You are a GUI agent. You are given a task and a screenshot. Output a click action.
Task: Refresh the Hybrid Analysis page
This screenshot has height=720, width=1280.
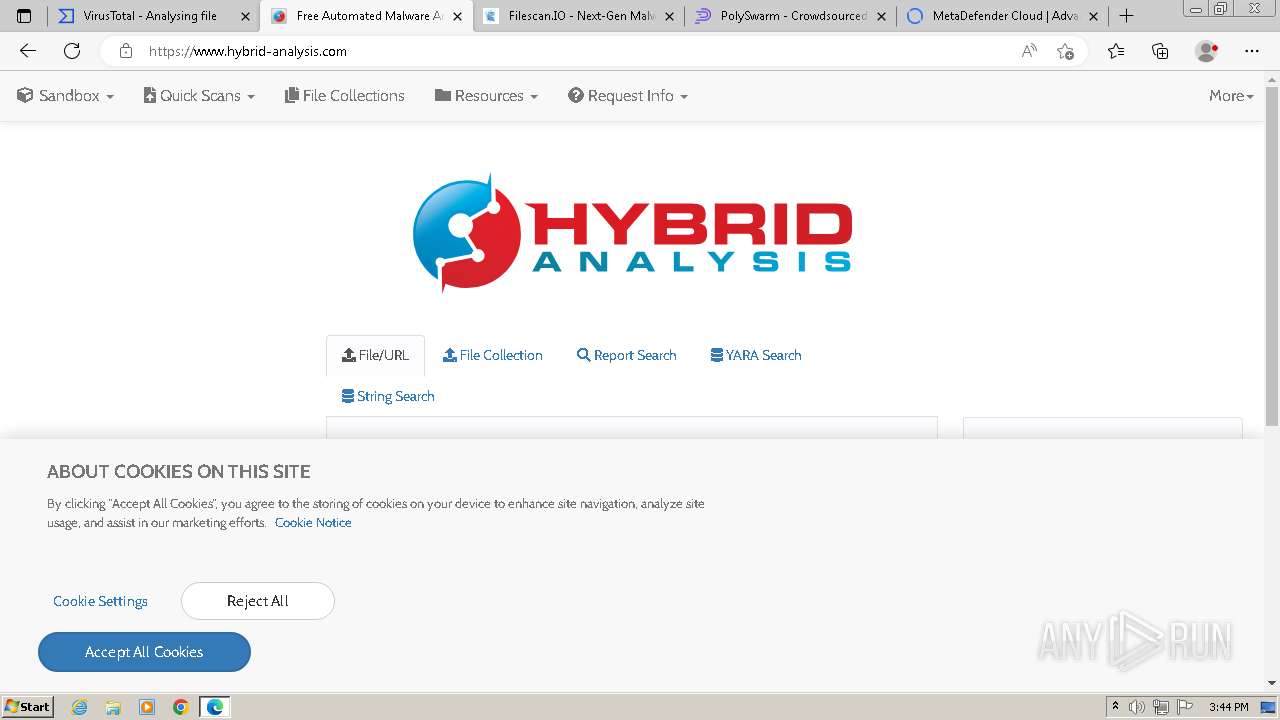pyautogui.click(x=72, y=51)
